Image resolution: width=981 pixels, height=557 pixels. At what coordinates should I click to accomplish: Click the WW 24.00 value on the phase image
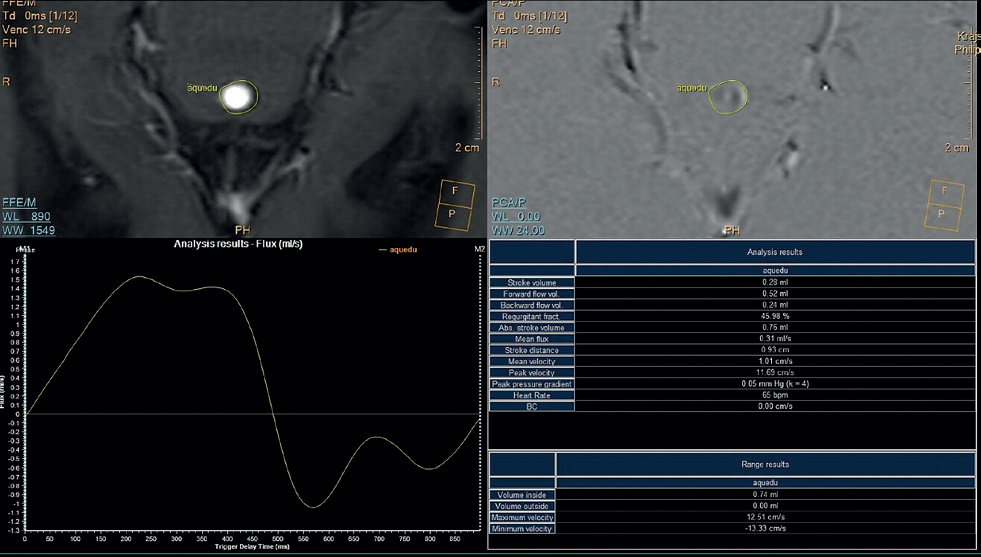coord(518,231)
